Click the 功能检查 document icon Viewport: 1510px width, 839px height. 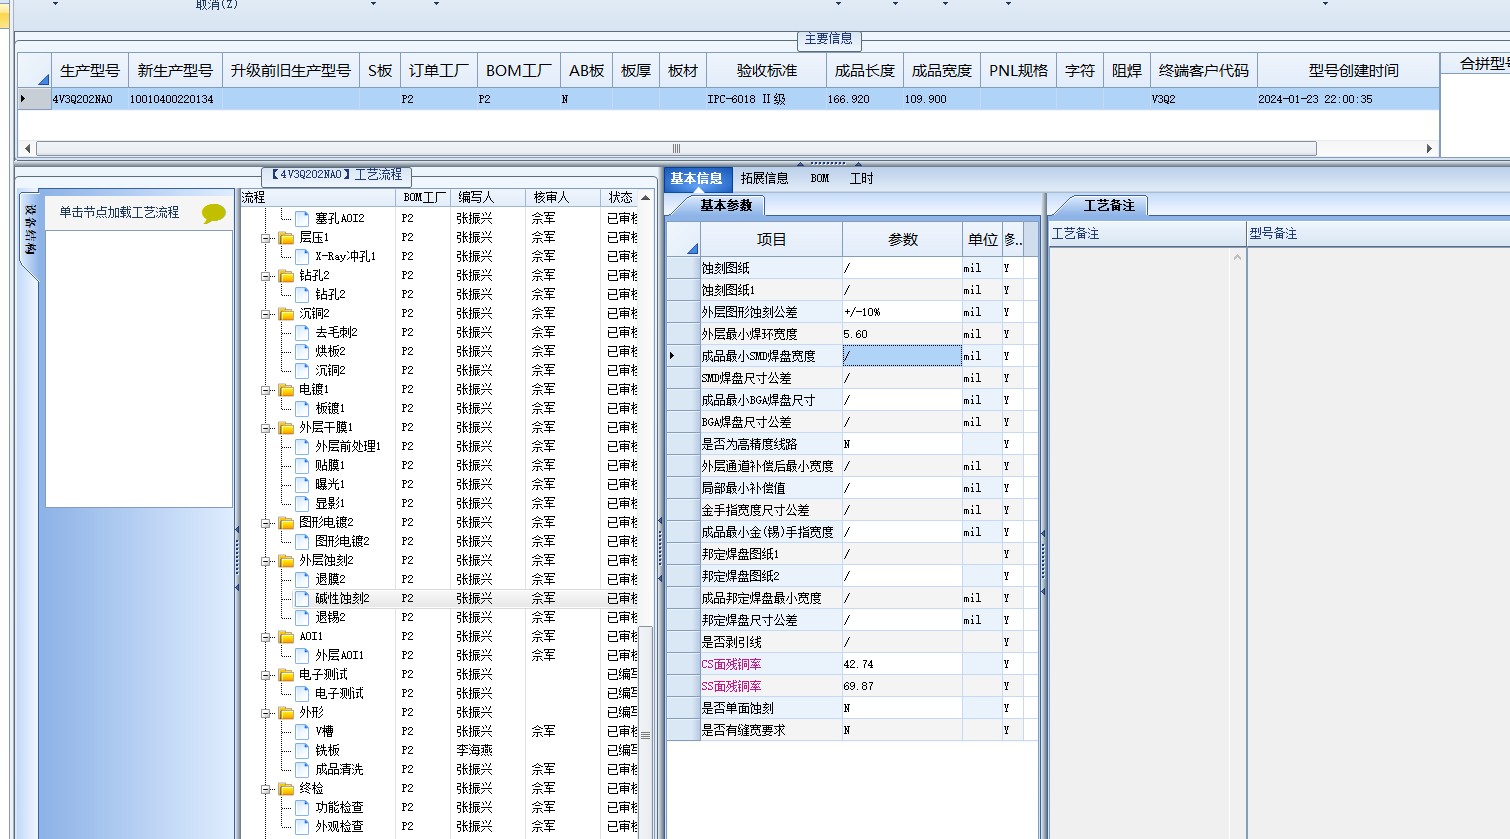pos(302,807)
